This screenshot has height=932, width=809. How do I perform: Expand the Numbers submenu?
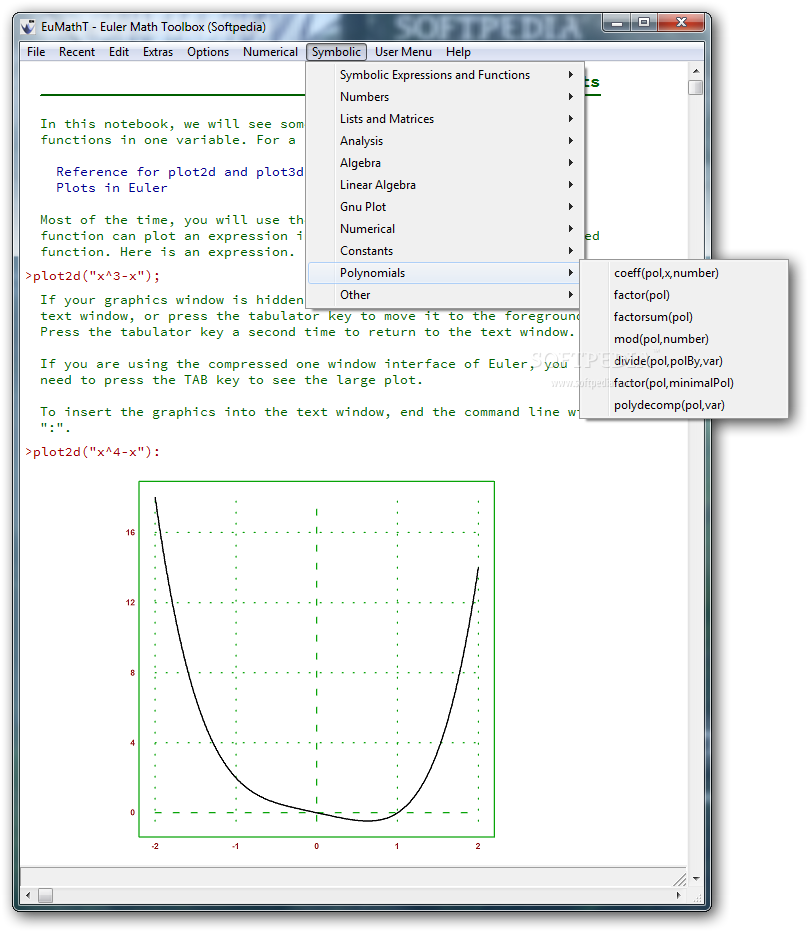pos(444,97)
